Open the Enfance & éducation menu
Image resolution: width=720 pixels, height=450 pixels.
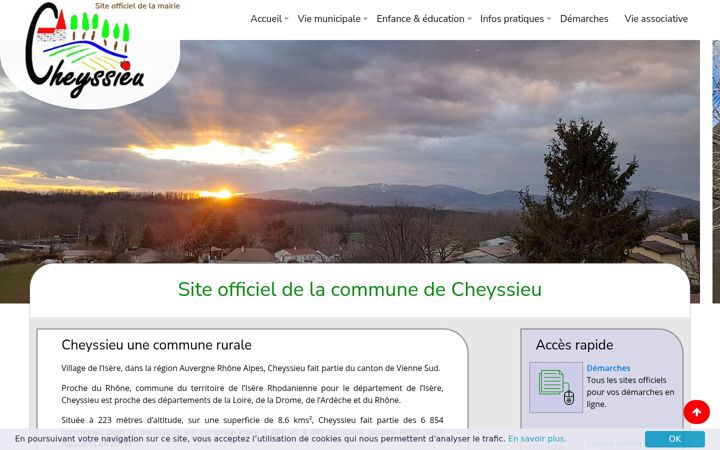(x=420, y=19)
